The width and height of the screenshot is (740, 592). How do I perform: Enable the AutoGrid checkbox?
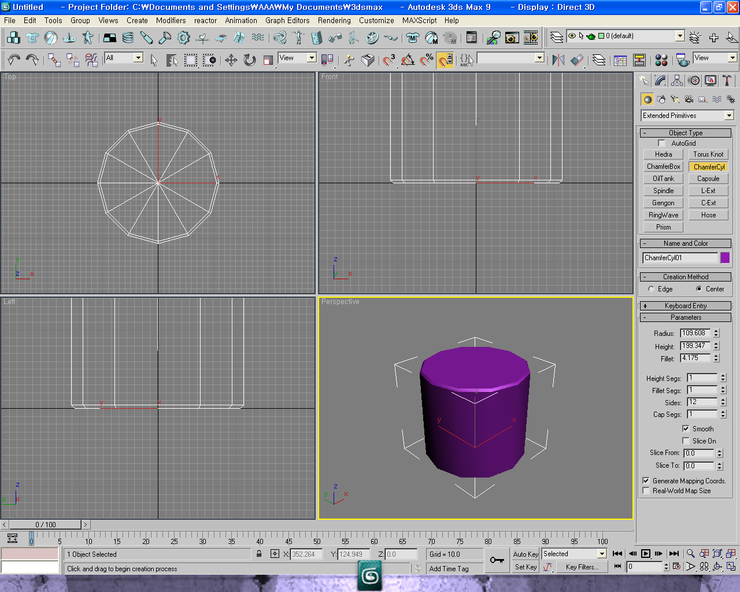[661, 143]
